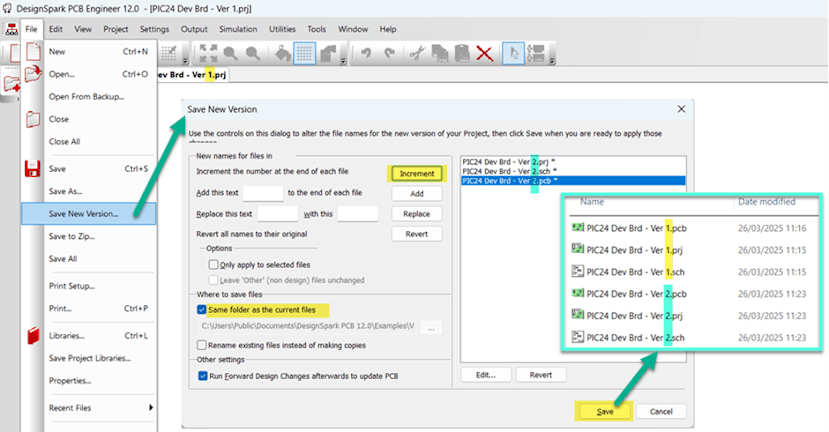
Task: Expand the Recent Files submenu arrow
Action: (151, 408)
